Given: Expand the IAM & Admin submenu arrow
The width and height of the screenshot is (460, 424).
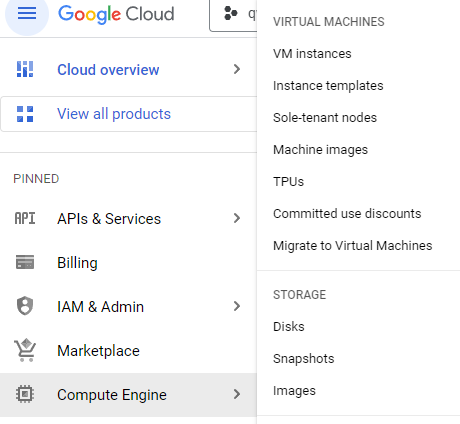Looking at the screenshot, I should coord(237,306).
